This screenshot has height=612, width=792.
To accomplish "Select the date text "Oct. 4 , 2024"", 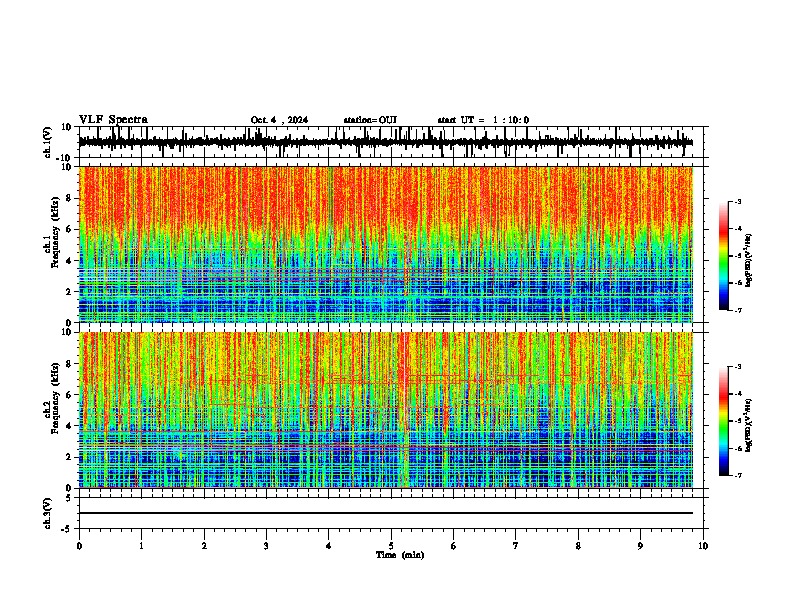I will pyautogui.click(x=279, y=120).
